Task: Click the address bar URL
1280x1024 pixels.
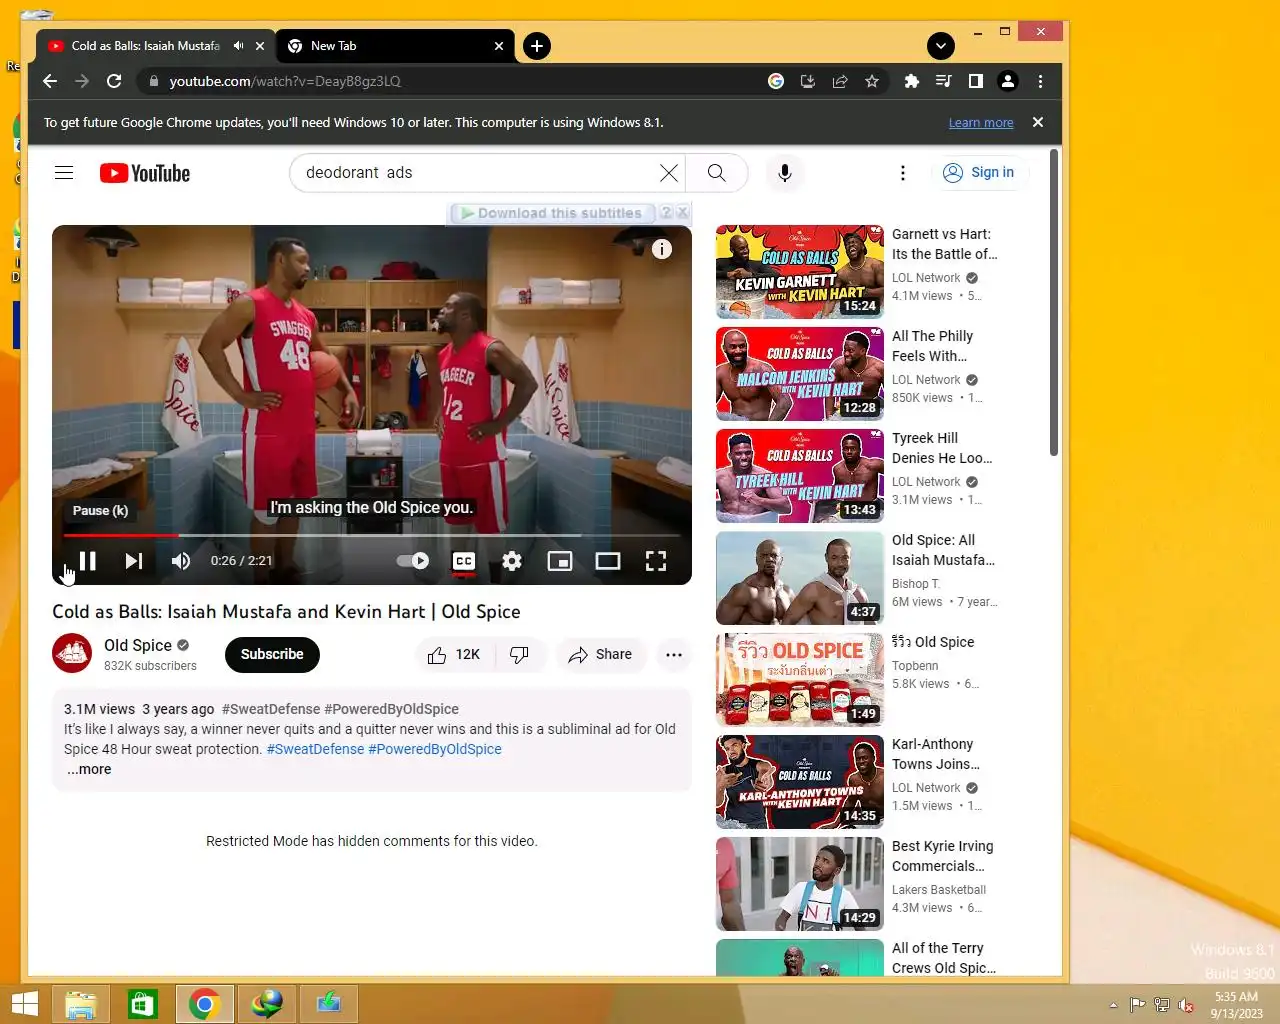Action: (x=285, y=81)
